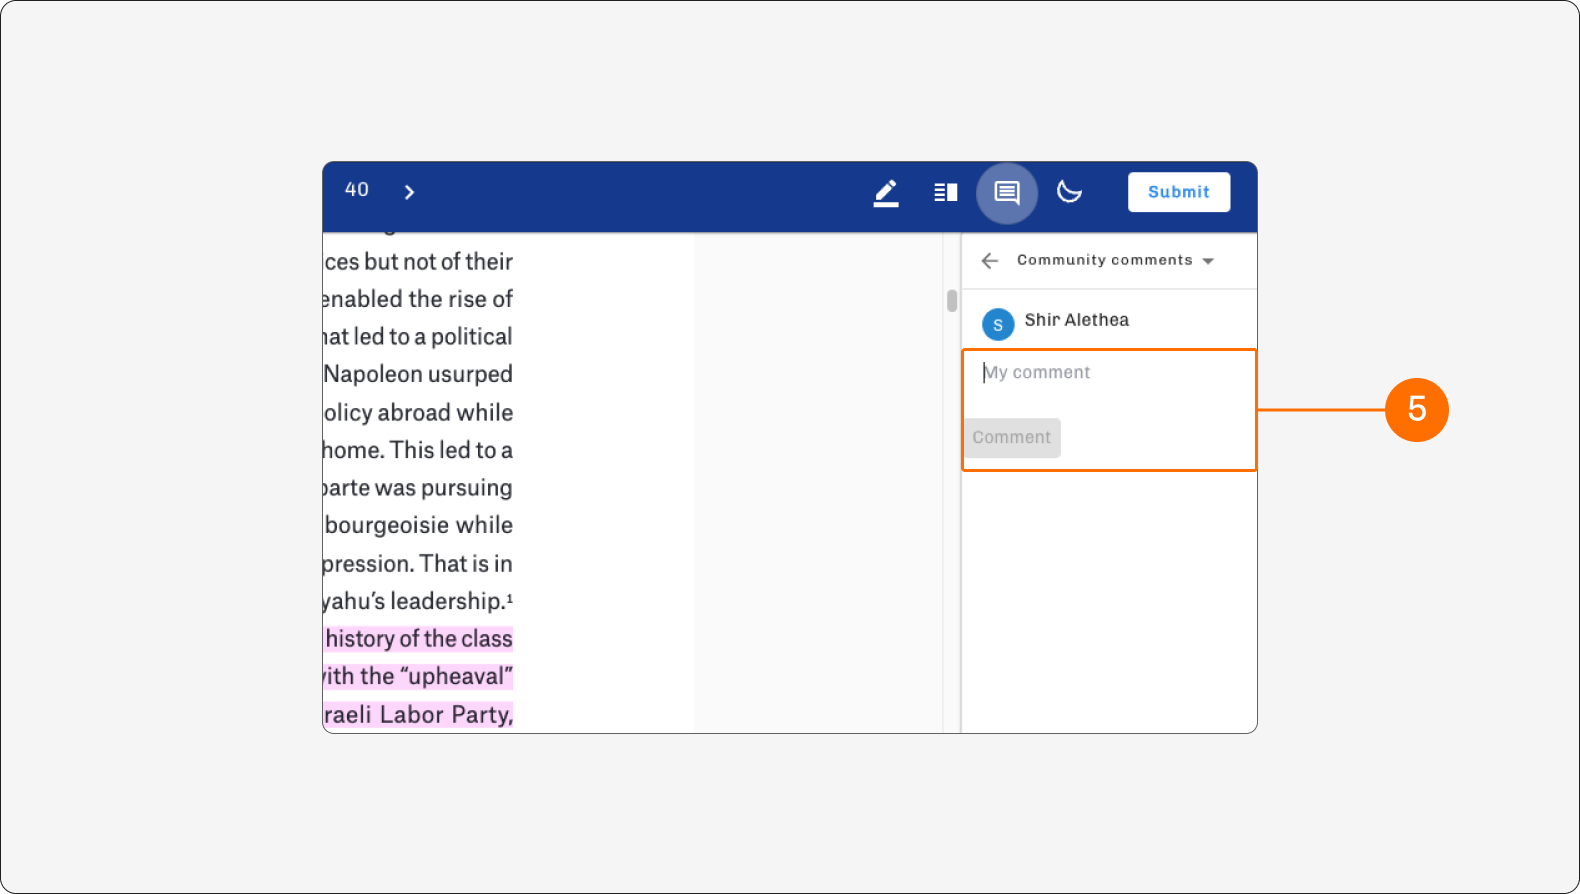Click highlighted line "raeli Labor Party,"
Image resolution: width=1580 pixels, height=894 pixels.
point(418,715)
